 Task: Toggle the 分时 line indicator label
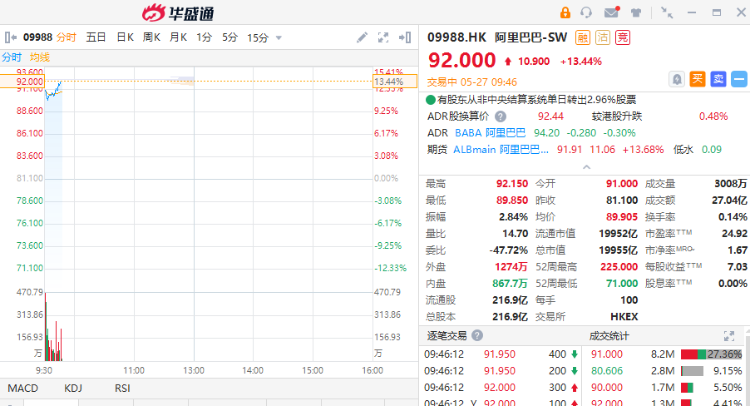12,57
